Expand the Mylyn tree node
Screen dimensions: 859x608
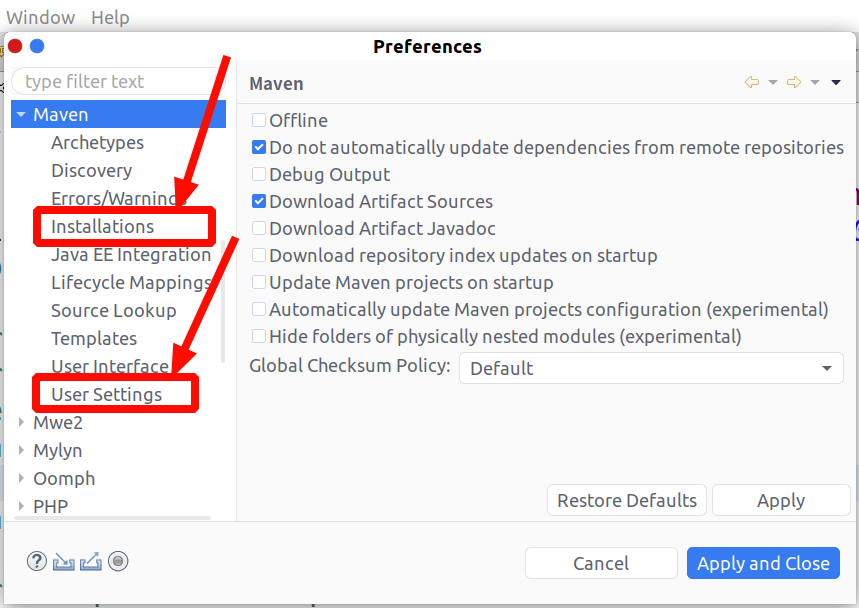[21, 450]
